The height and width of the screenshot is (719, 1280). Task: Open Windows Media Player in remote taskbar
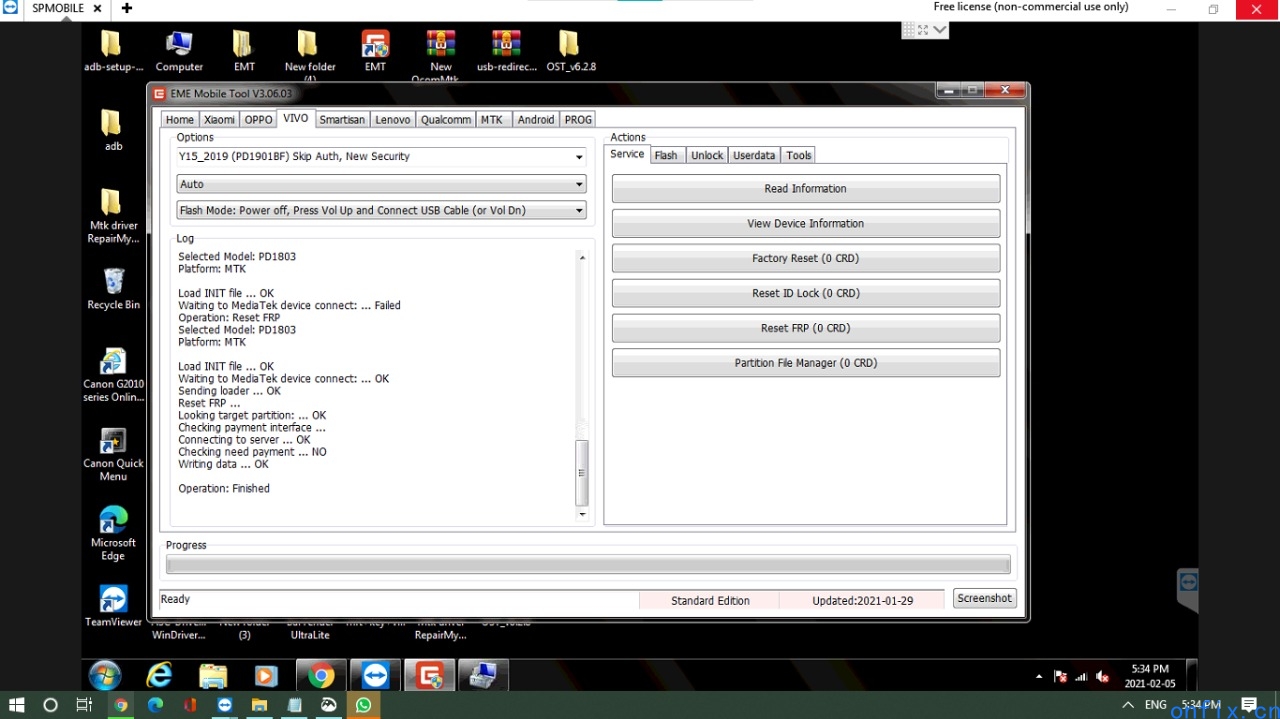[x=266, y=676]
